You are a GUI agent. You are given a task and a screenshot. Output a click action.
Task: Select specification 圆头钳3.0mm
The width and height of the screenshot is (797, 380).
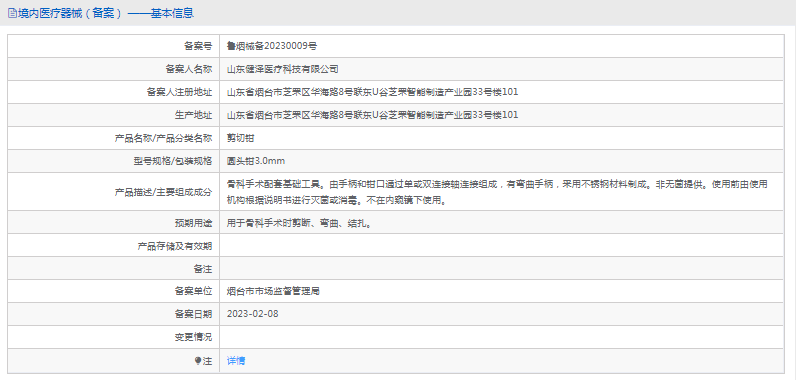click(256, 161)
